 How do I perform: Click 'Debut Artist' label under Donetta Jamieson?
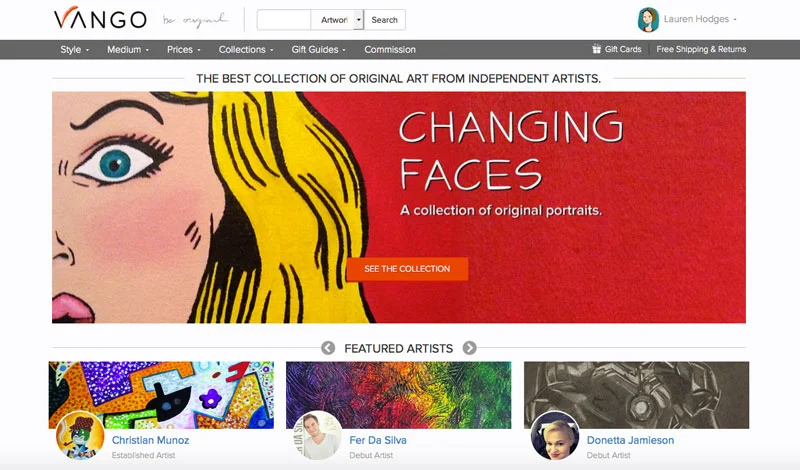coord(608,455)
